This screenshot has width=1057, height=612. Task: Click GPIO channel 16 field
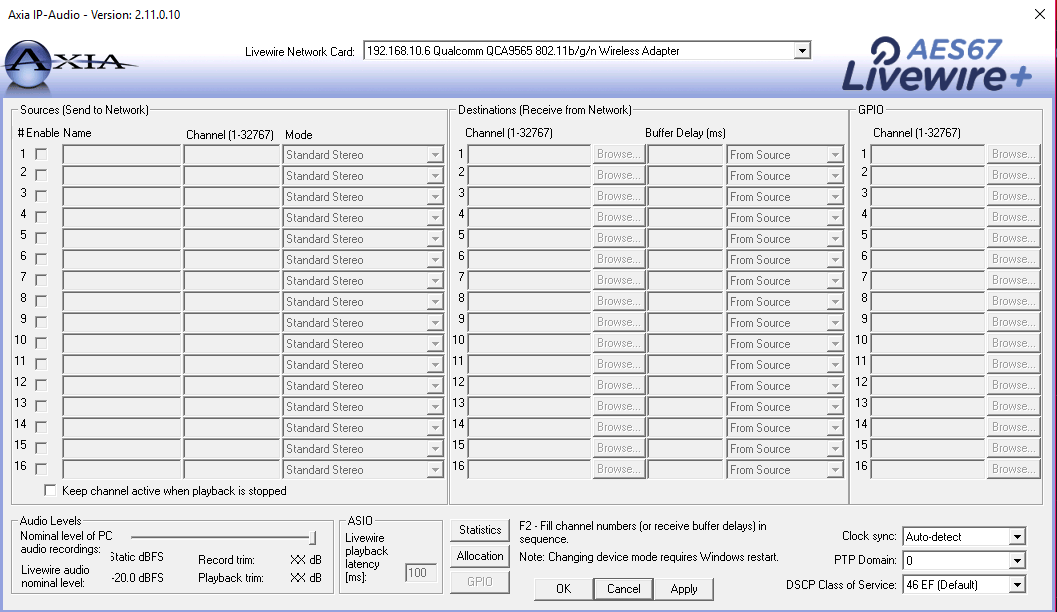928,469
